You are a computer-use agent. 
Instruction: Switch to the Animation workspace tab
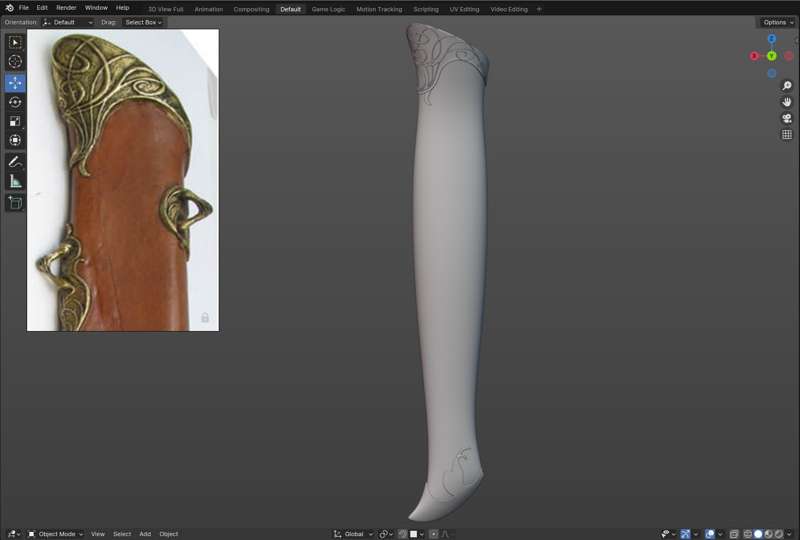(x=208, y=9)
